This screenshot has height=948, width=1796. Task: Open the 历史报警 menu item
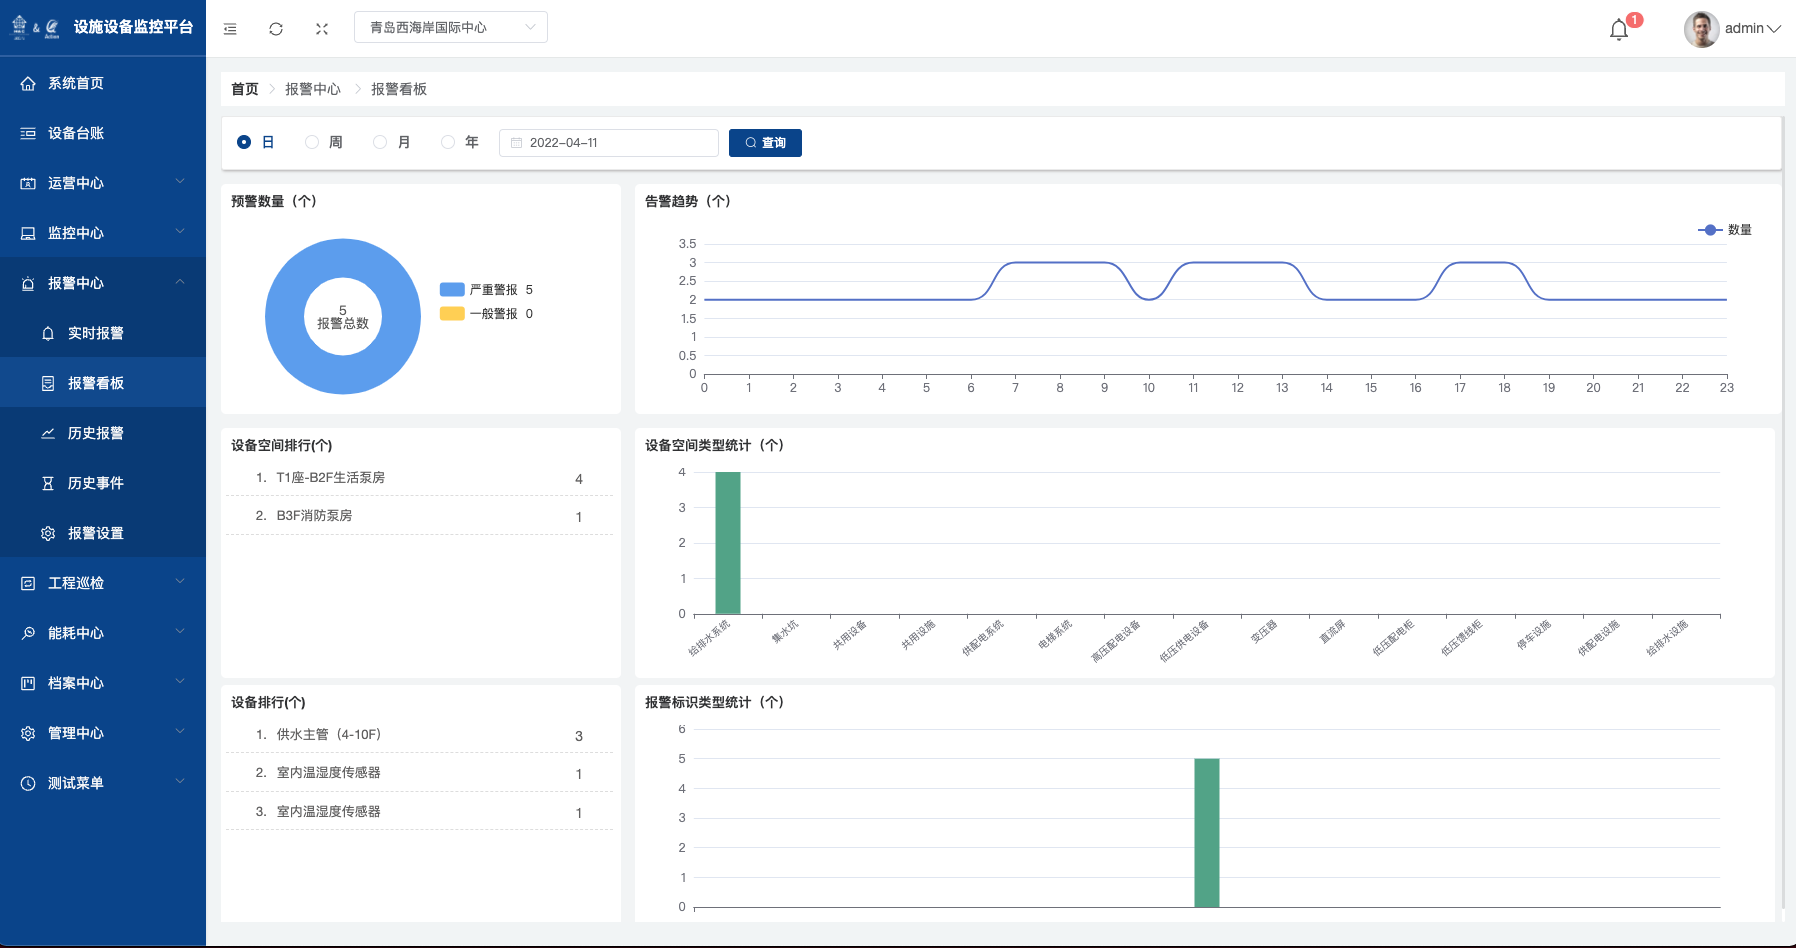(x=96, y=433)
